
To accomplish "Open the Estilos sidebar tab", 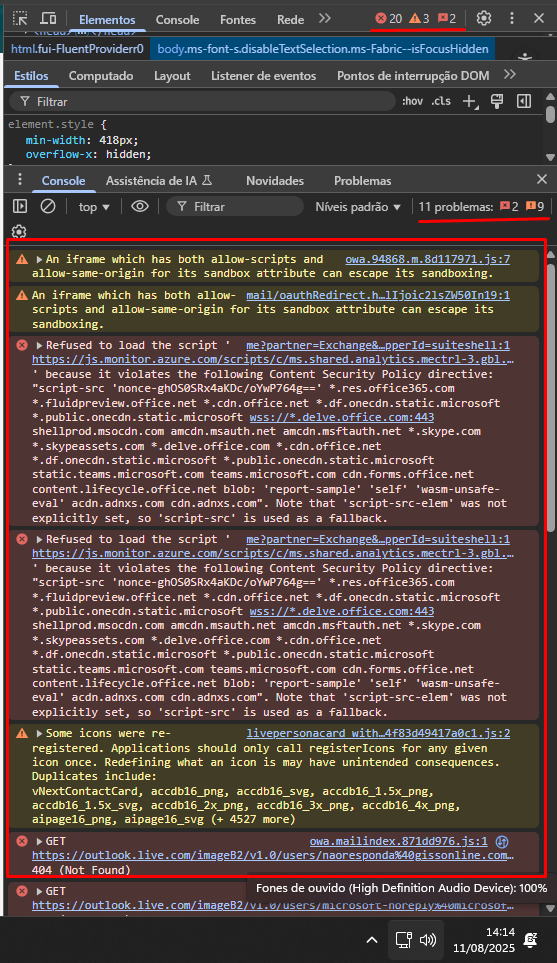I will click(x=31, y=76).
